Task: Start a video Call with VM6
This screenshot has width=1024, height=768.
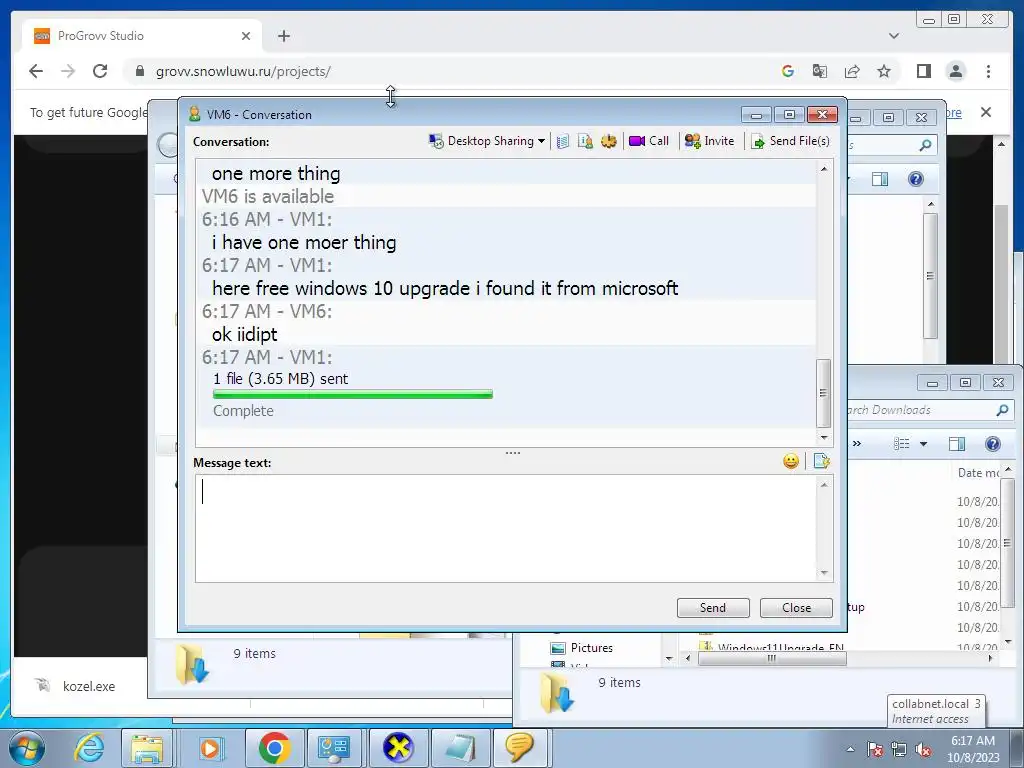Action: pyautogui.click(x=649, y=141)
